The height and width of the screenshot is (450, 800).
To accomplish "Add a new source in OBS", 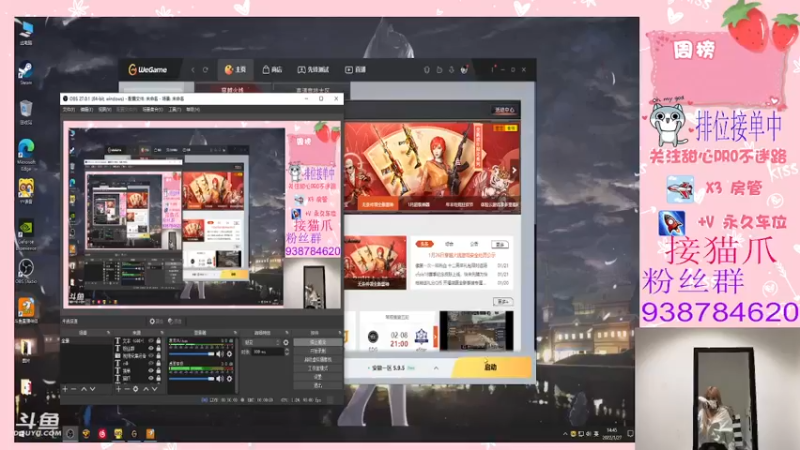I will [x=118, y=389].
